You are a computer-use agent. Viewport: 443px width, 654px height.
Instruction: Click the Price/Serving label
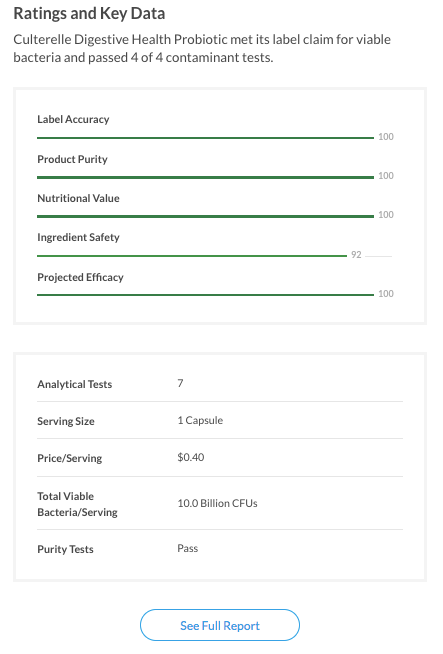point(70,458)
